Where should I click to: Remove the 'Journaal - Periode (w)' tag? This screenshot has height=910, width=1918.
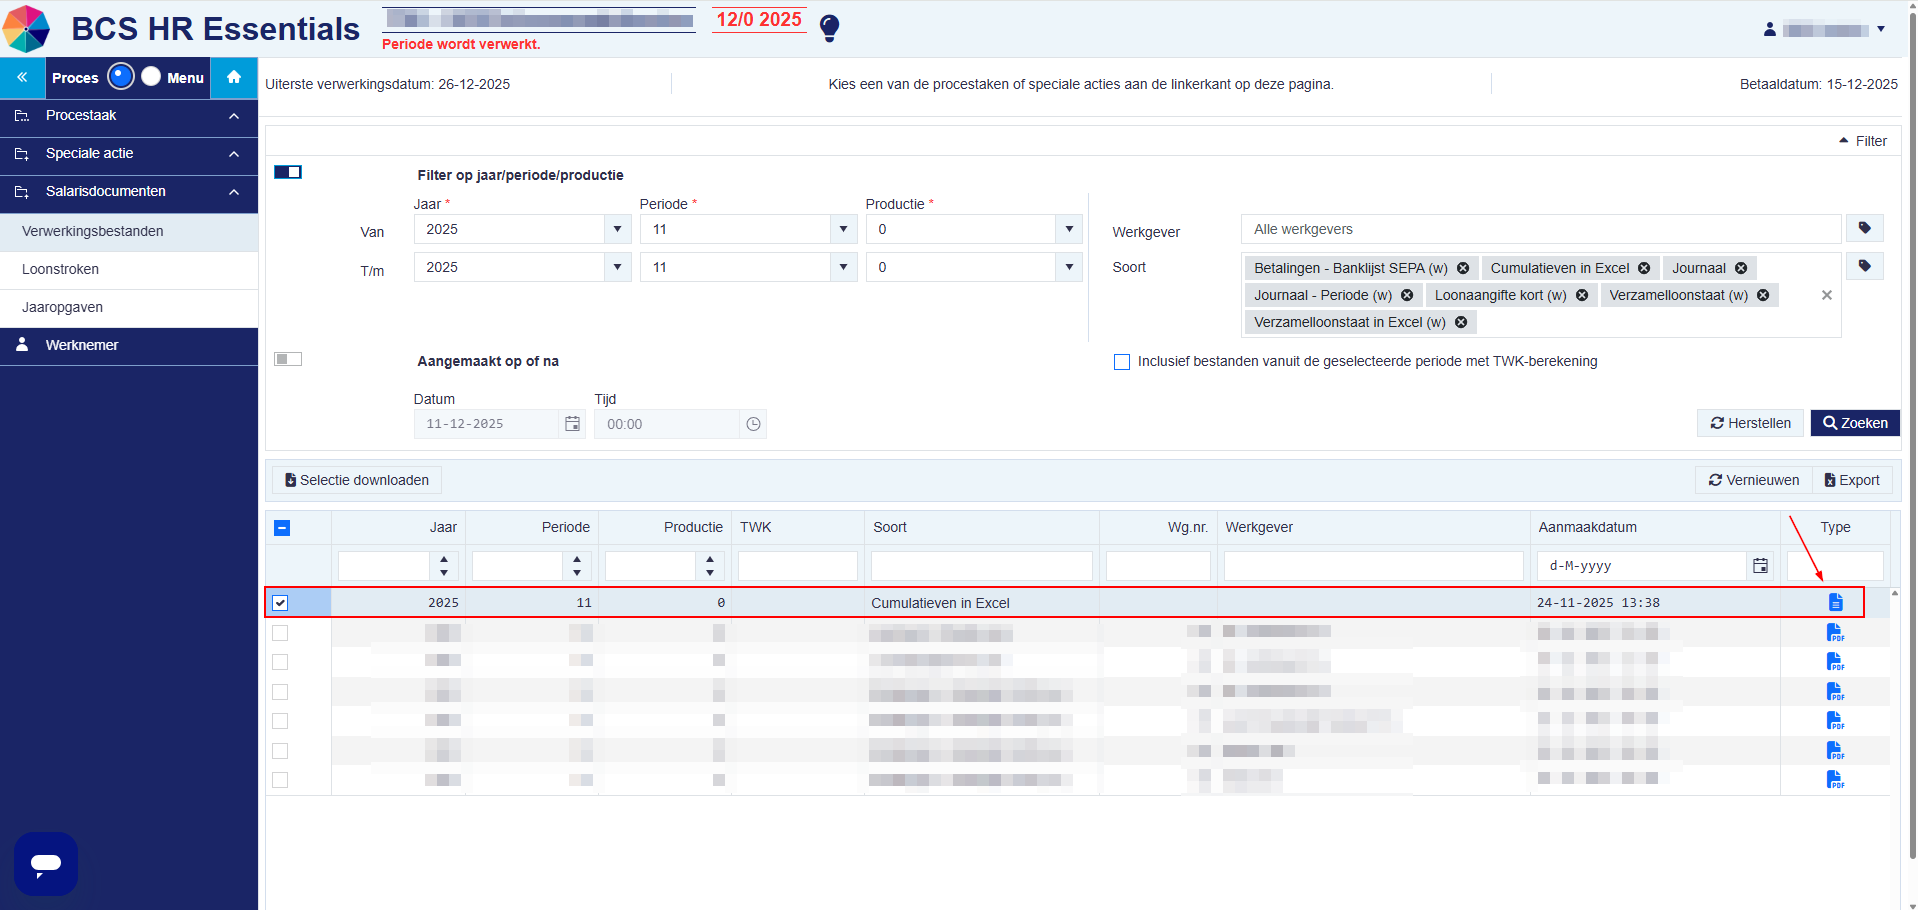[x=1407, y=295]
